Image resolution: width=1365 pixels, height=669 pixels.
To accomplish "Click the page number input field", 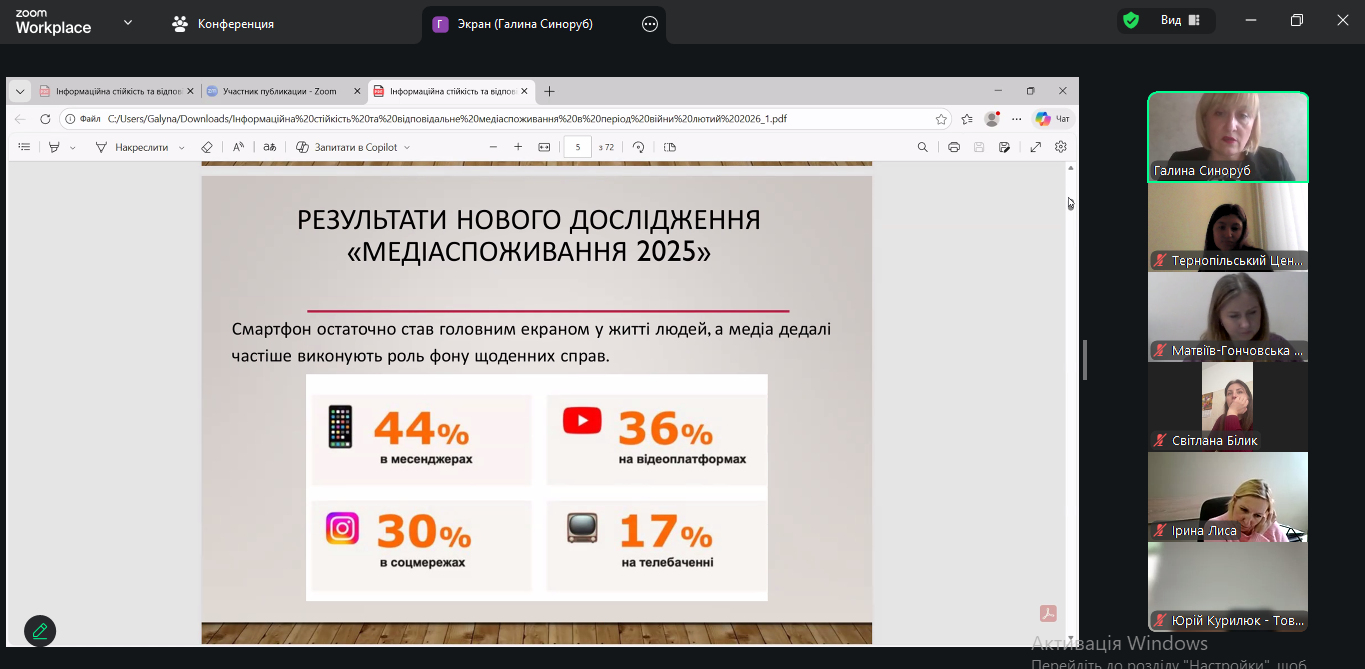I will pos(577,147).
